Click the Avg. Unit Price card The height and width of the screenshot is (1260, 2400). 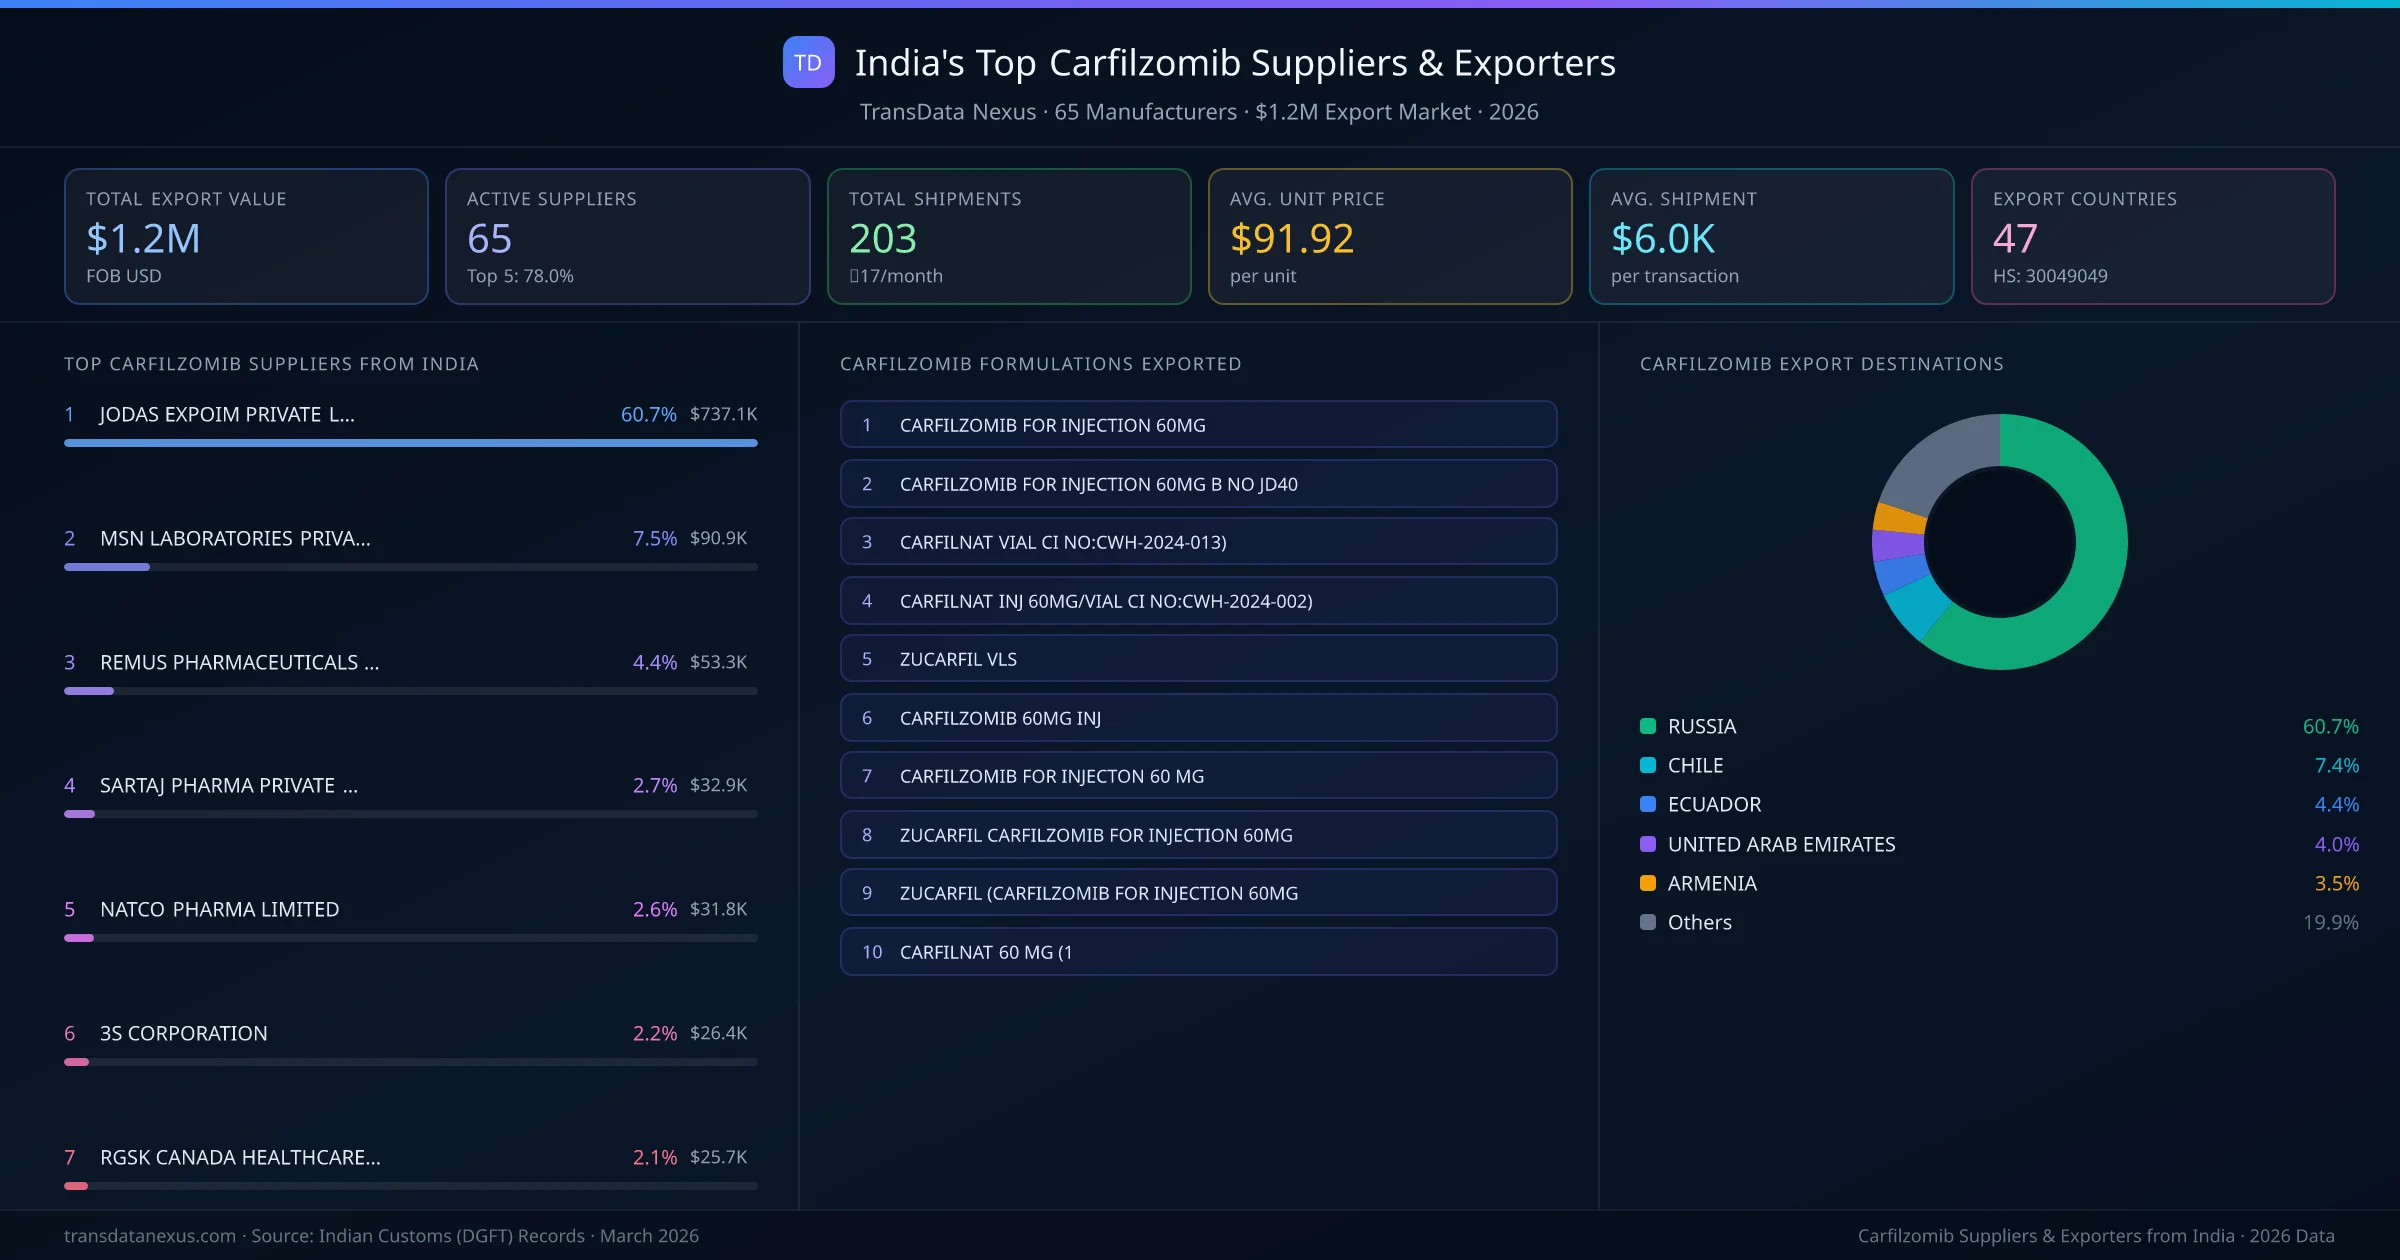[1389, 236]
